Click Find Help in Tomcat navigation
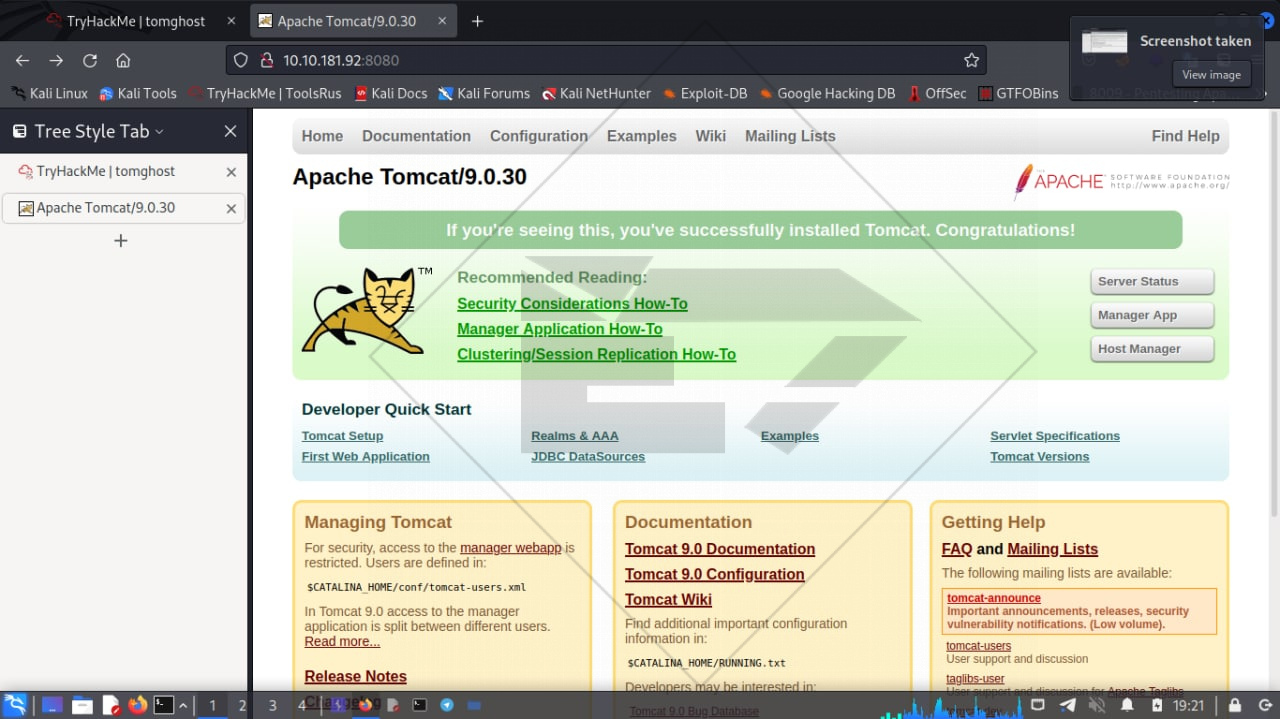The image size is (1280, 719). click(x=1185, y=136)
